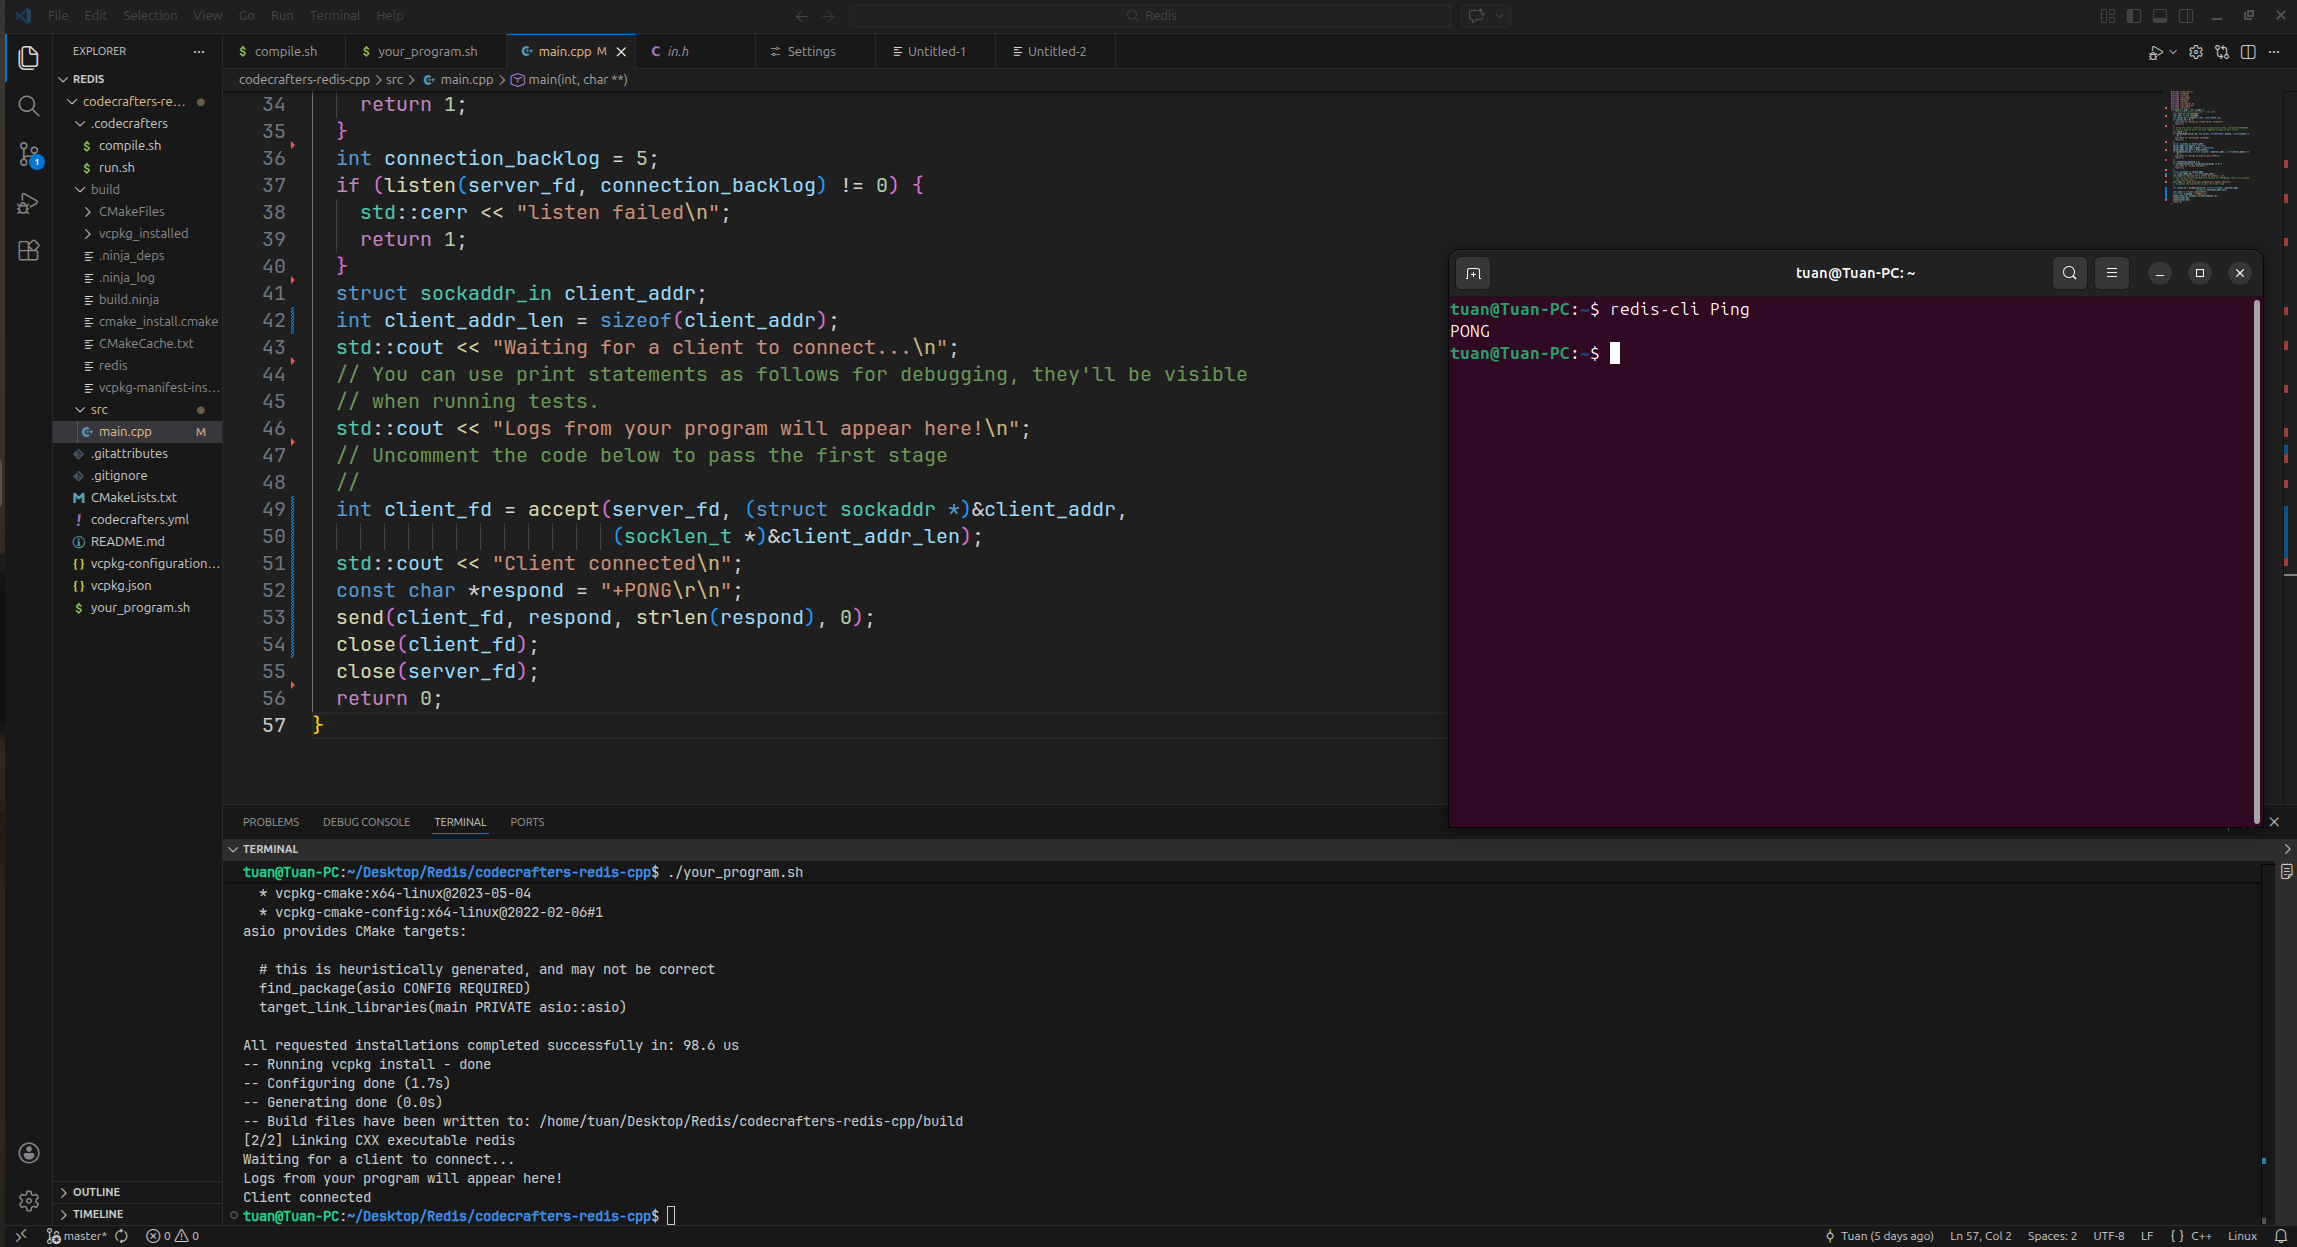
Task: Open Source Control view with badge
Action: point(28,154)
